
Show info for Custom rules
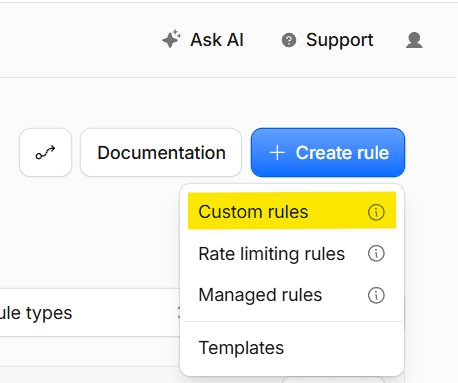pos(376,212)
